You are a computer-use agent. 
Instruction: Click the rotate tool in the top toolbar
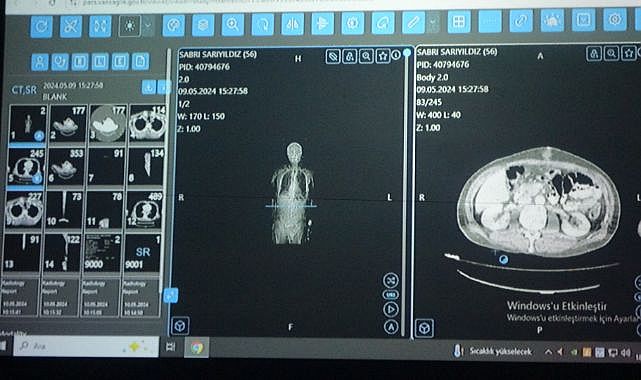(x=262, y=25)
